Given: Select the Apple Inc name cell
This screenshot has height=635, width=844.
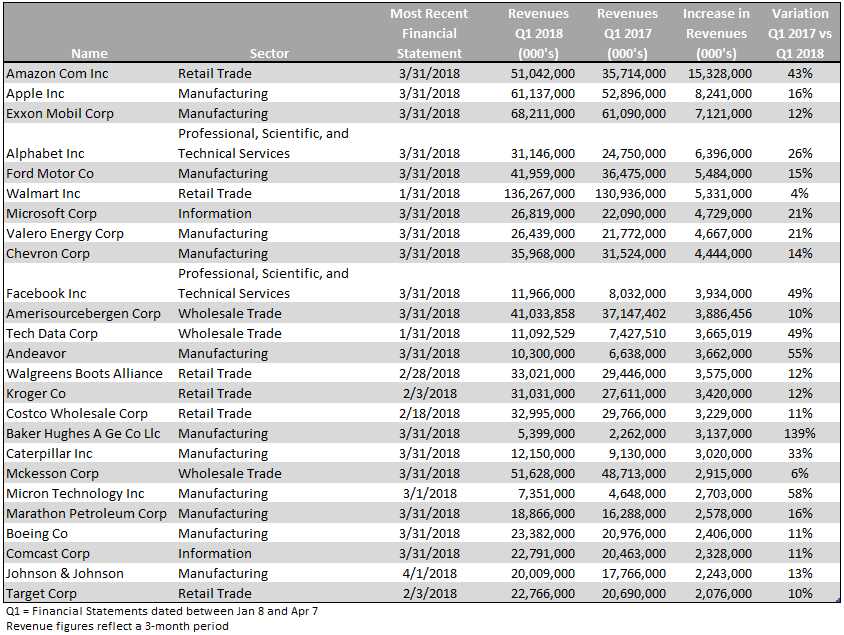Looking at the screenshot, I should [x=35, y=94].
